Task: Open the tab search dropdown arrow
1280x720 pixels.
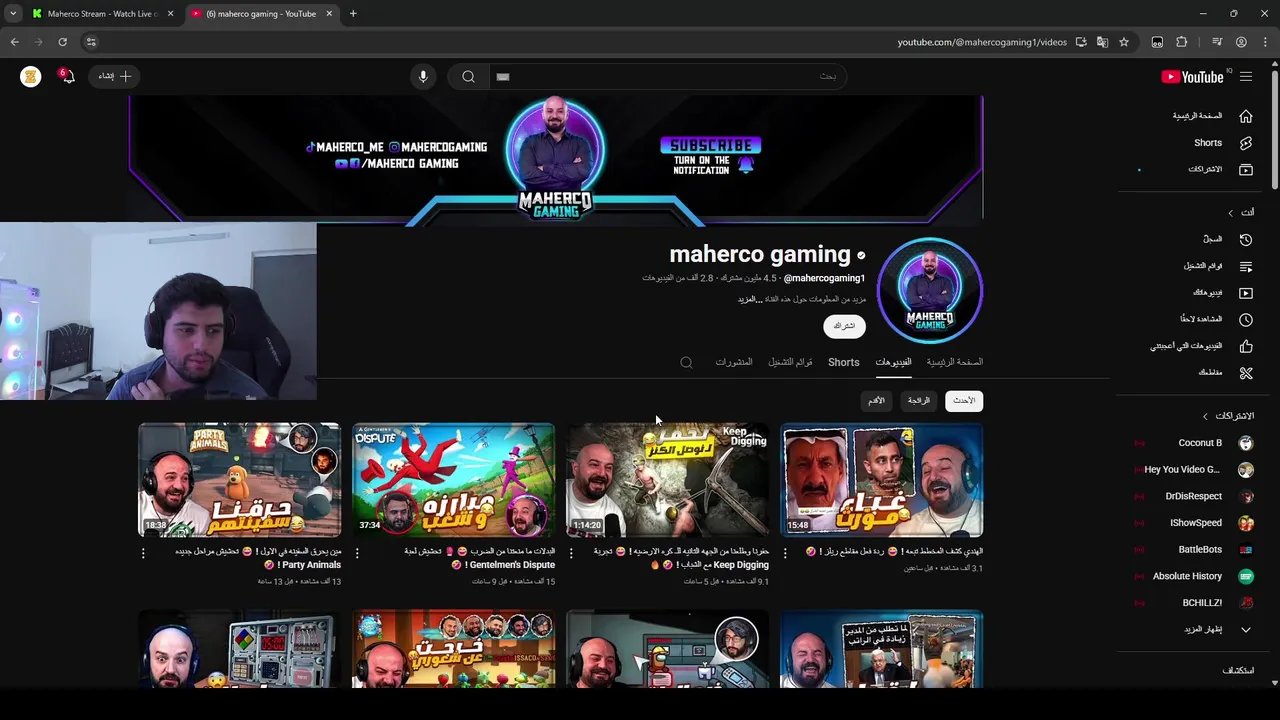Action: (12, 14)
